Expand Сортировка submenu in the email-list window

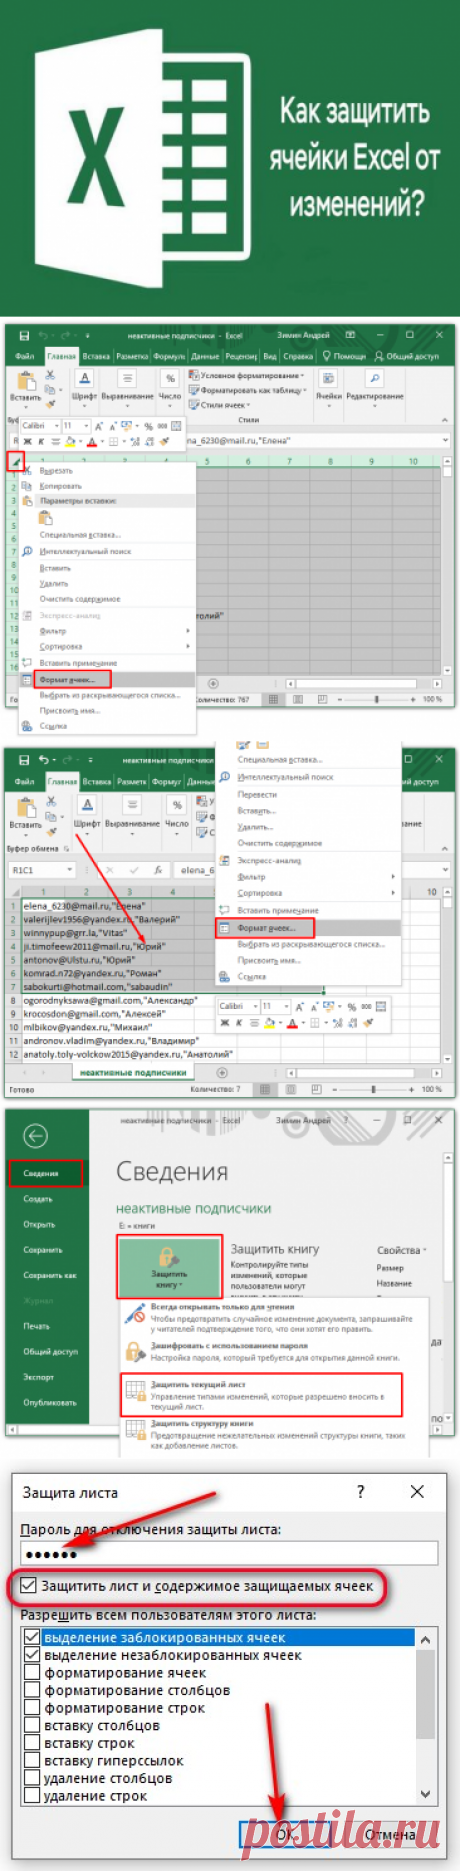[308, 893]
